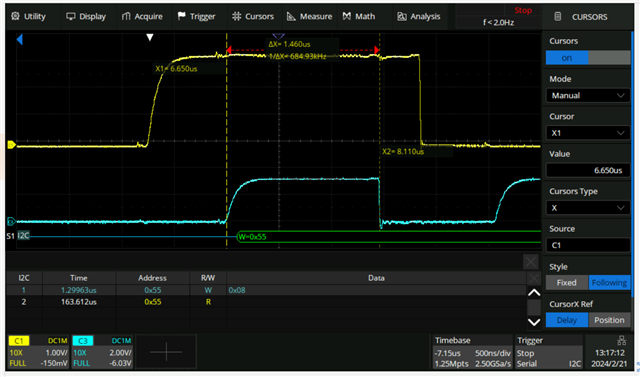This screenshot has width=640, height=377.
Task: Toggle the Cursors on switch
Action: coord(588,58)
